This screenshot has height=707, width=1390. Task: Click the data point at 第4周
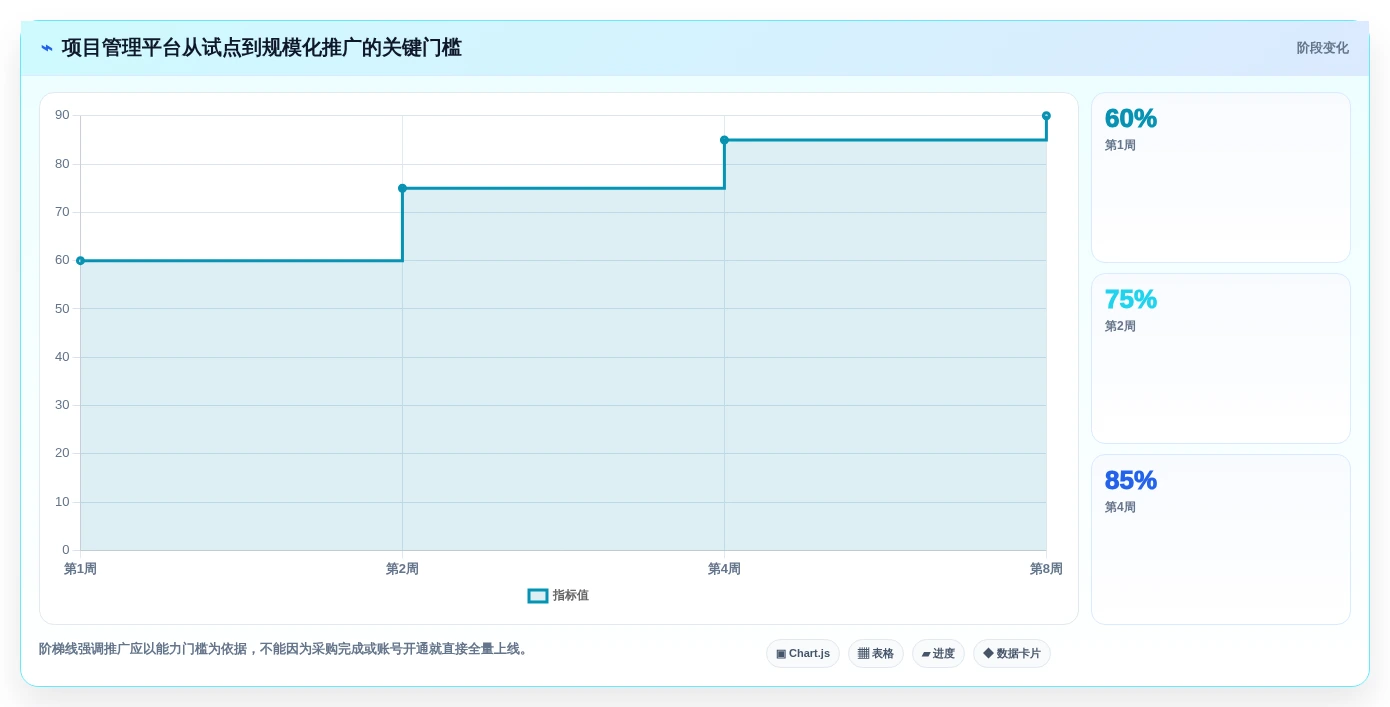[724, 140]
